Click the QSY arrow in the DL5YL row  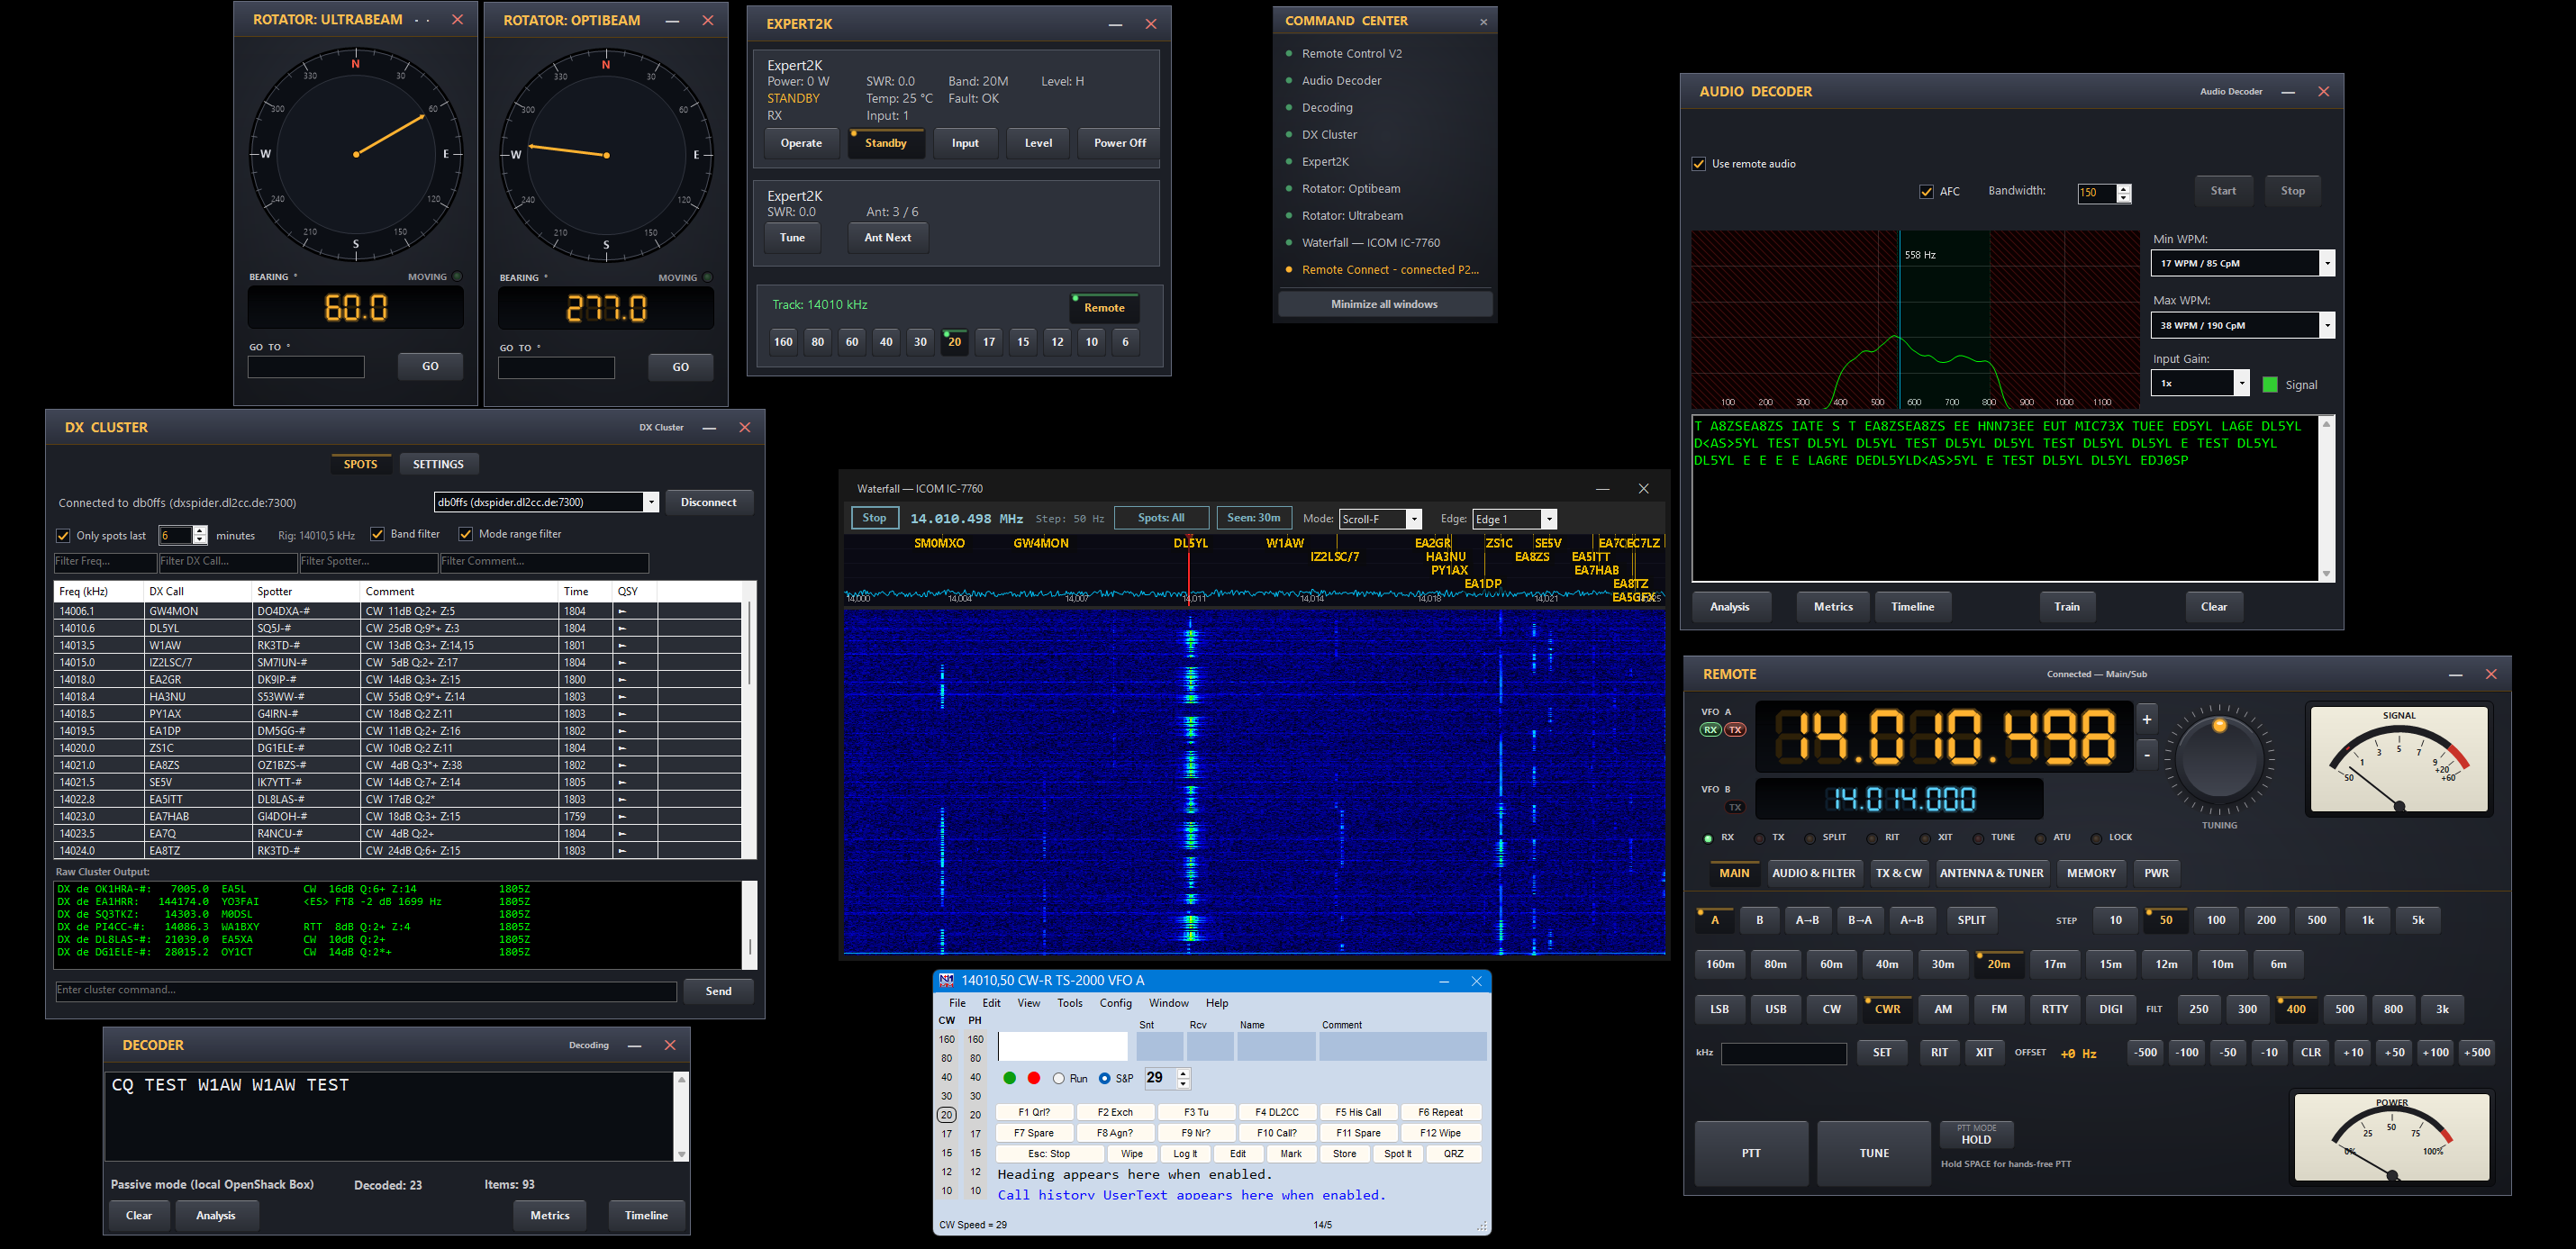pyautogui.click(x=622, y=628)
